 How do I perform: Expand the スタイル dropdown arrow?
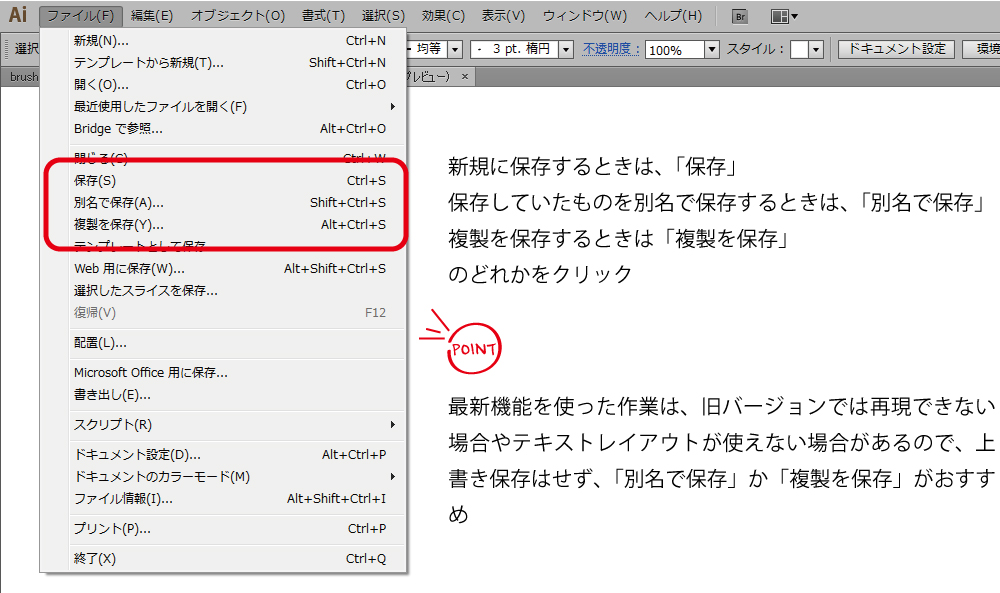click(x=816, y=49)
